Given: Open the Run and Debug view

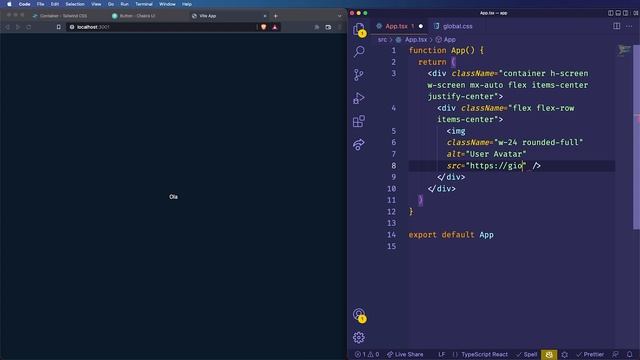Looking at the screenshot, I should point(359,98).
